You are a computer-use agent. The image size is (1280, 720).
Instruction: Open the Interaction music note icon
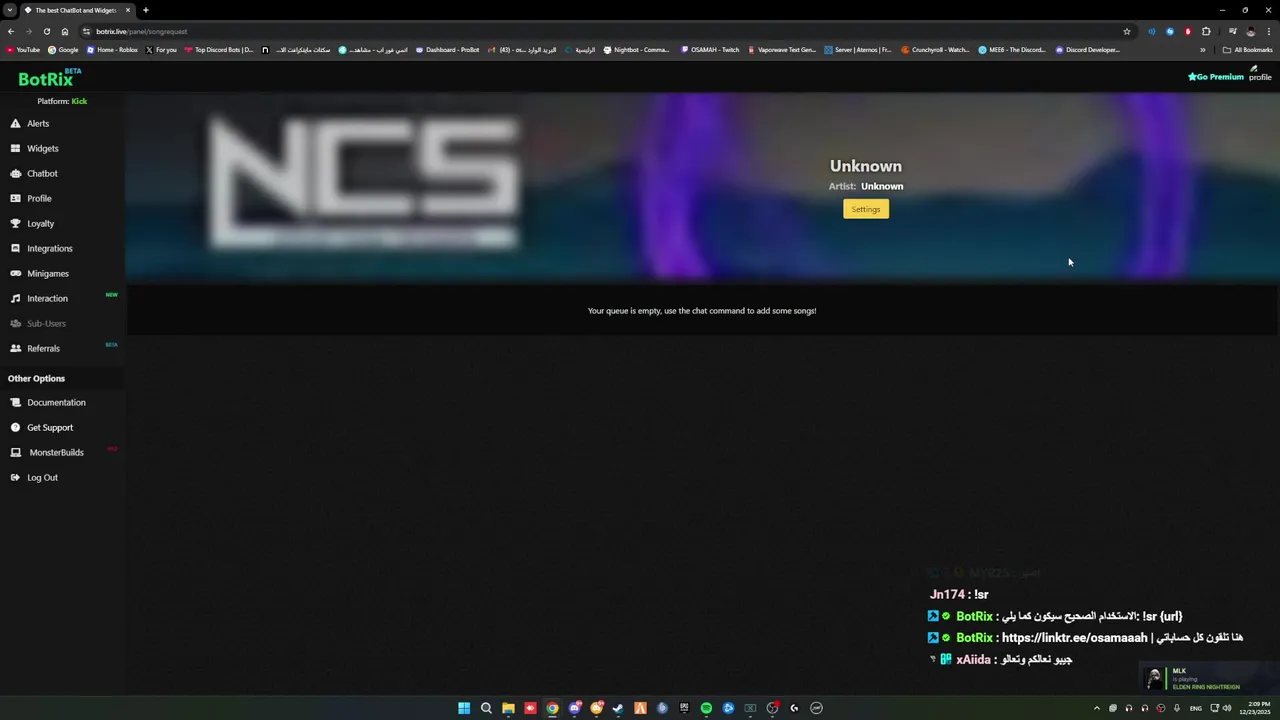tap(15, 298)
